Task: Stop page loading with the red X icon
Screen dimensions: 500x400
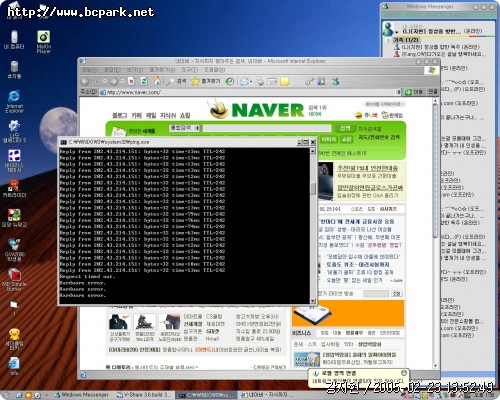Action: pos(132,81)
